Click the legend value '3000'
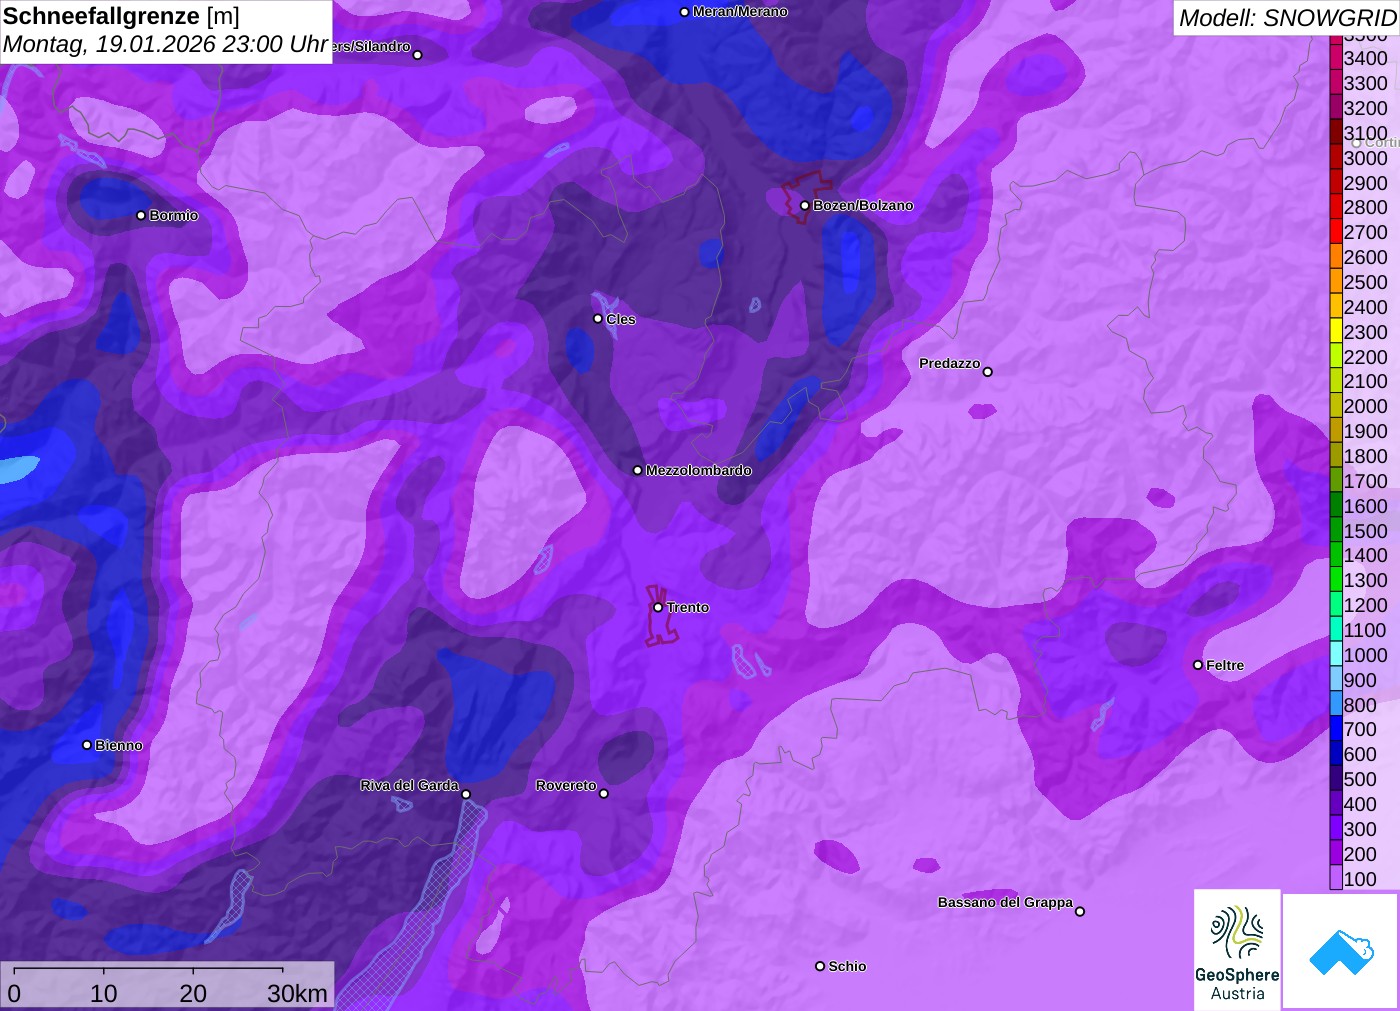The image size is (1400, 1011). coord(1365,158)
